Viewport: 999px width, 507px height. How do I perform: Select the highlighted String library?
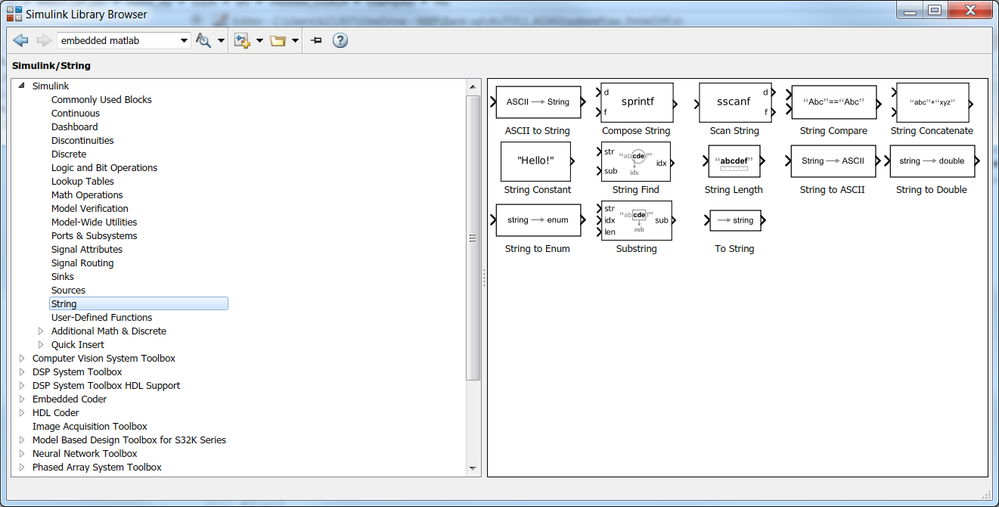click(x=138, y=304)
